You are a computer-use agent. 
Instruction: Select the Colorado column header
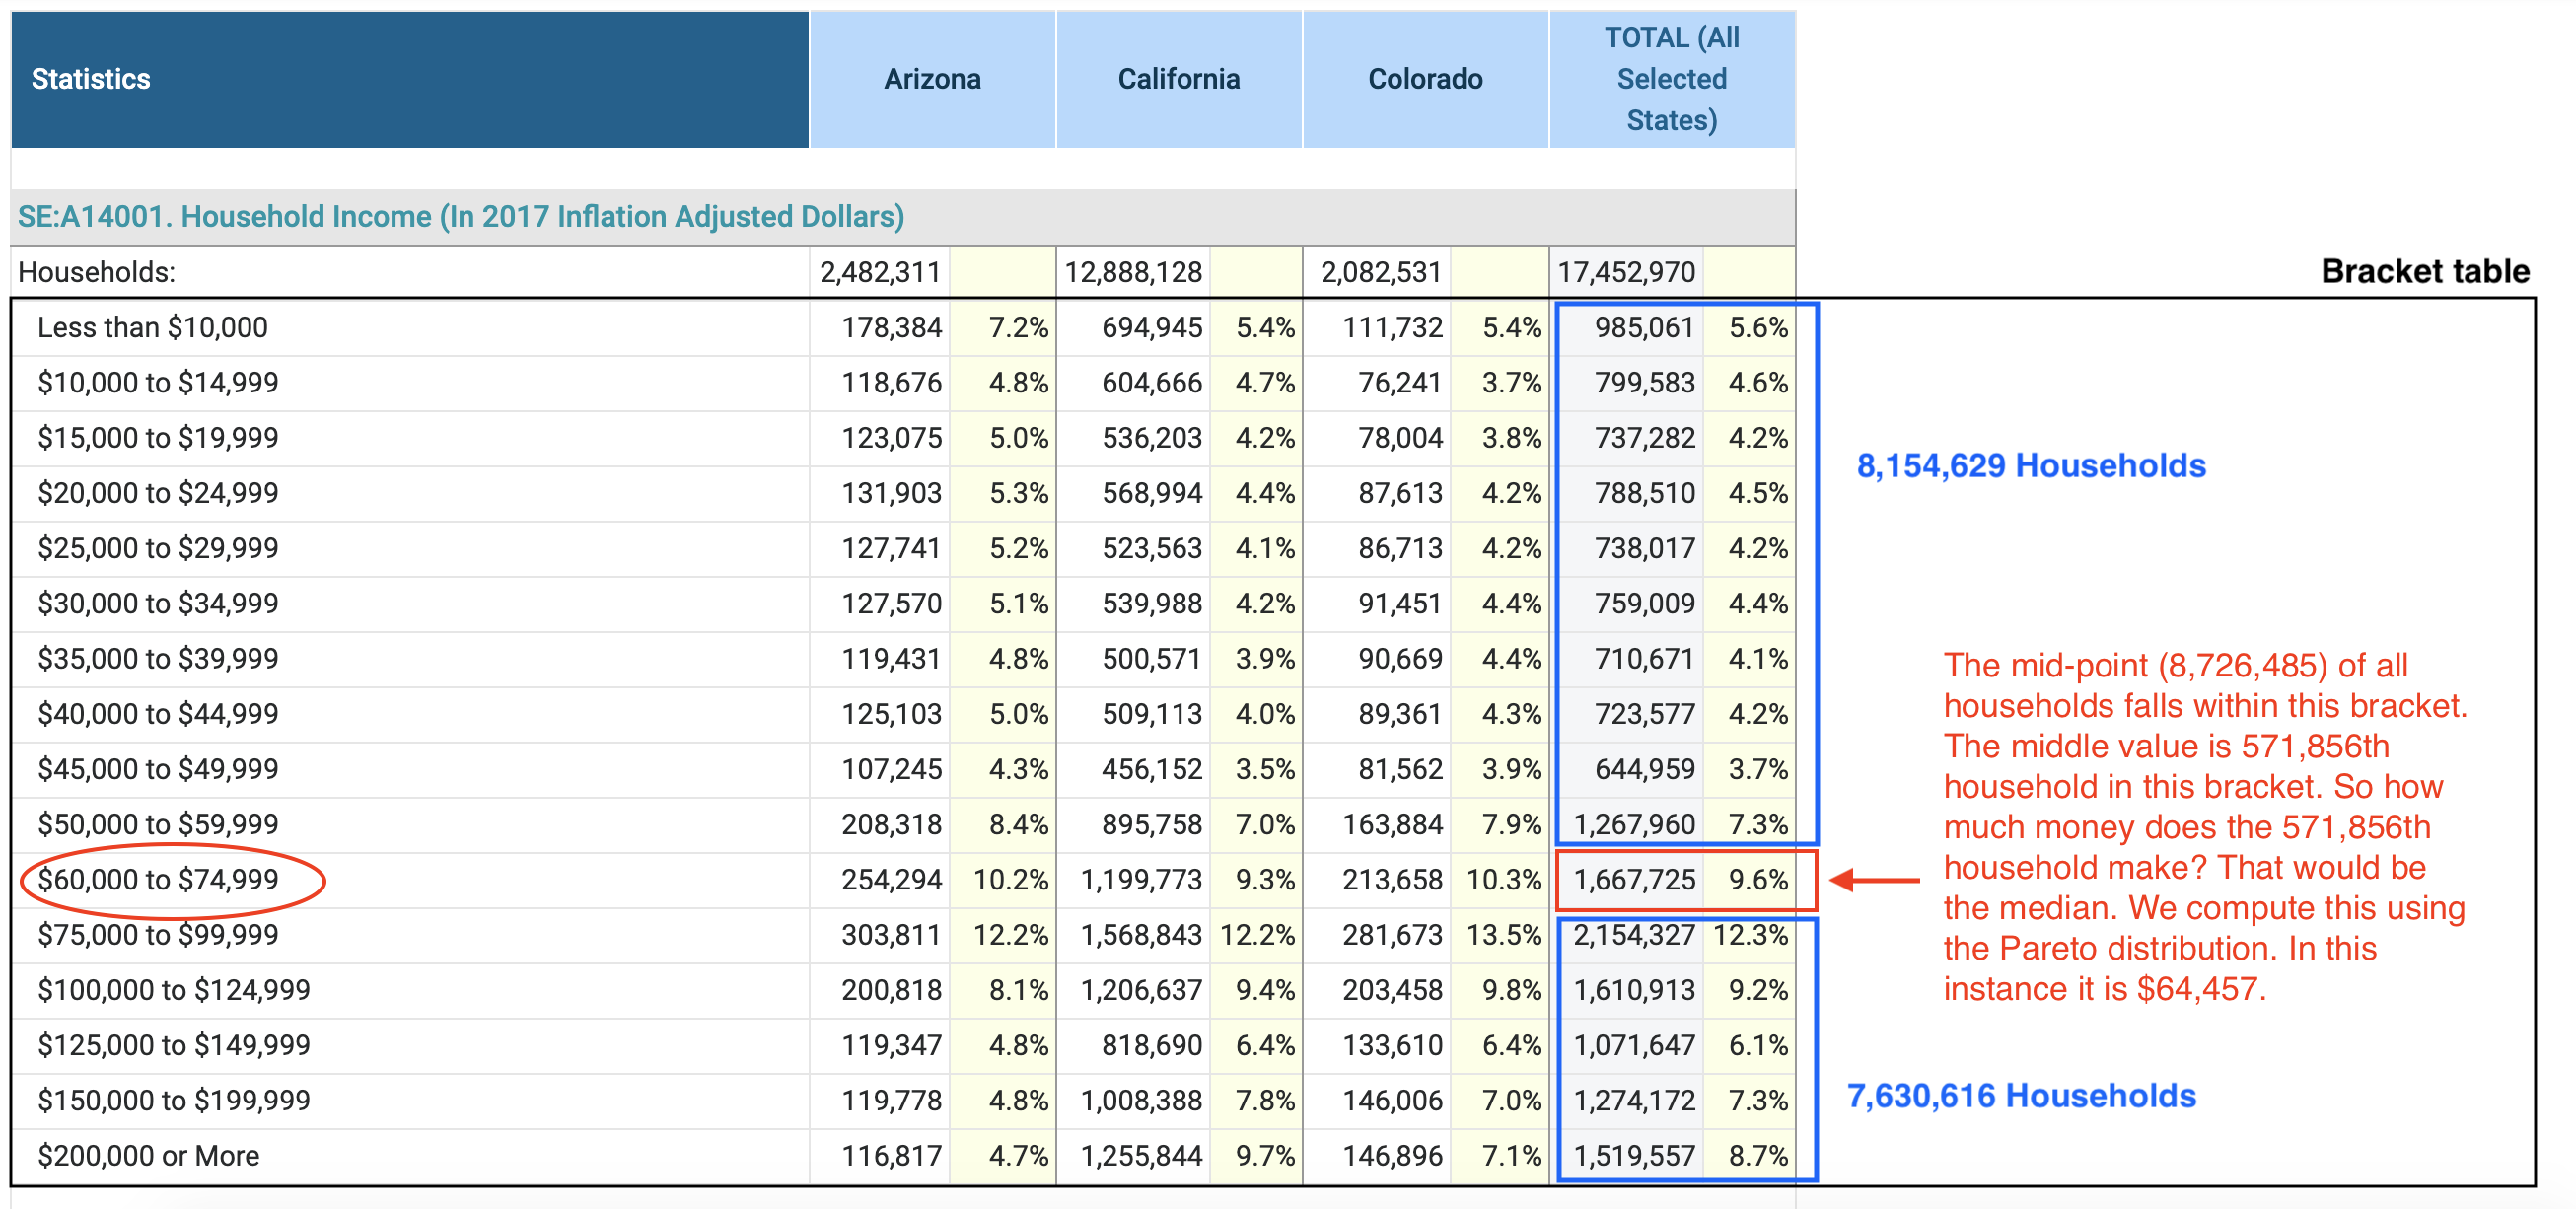click(1424, 79)
